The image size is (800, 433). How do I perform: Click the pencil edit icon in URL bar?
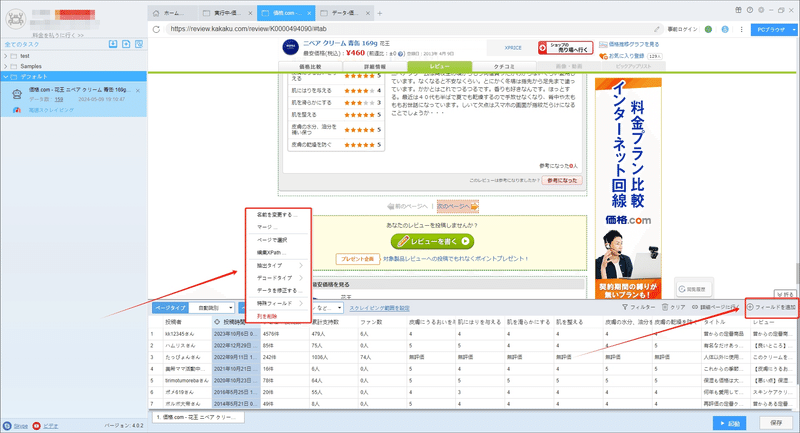tap(657, 29)
